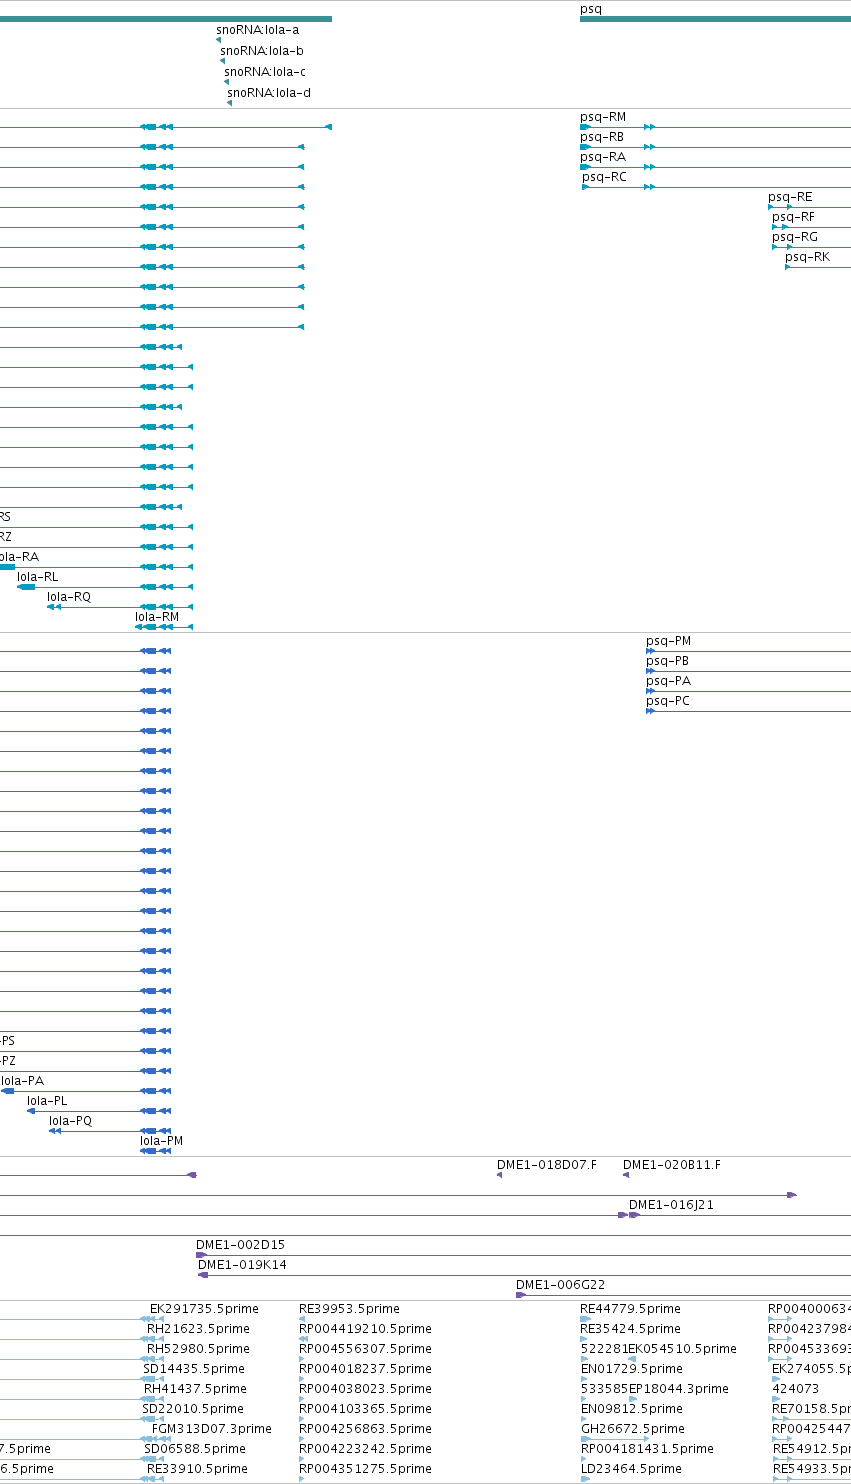
Task: Open the snoRNA:lola-d feature
Action: (269, 93)
